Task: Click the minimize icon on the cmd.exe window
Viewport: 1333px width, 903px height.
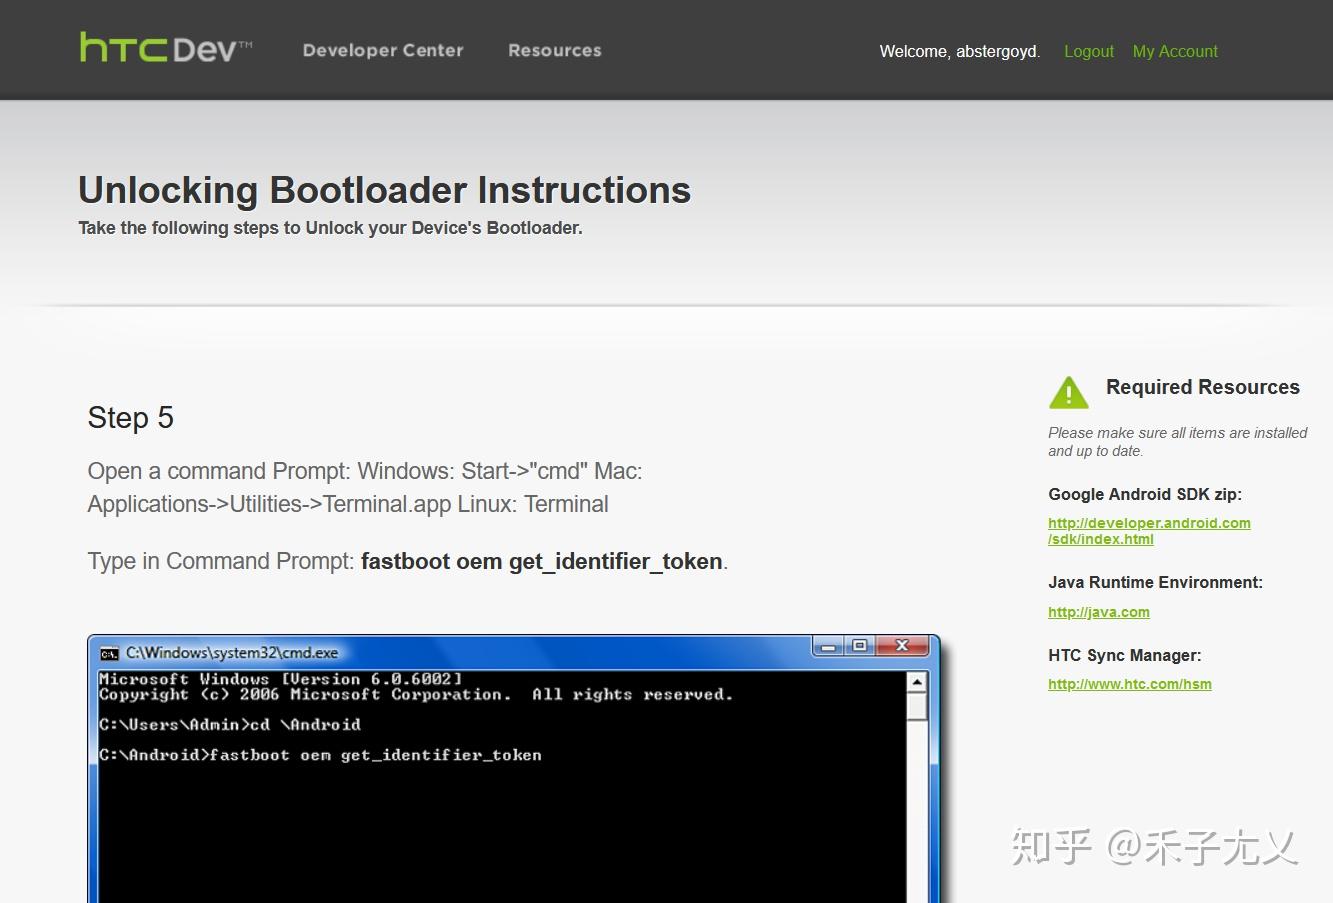Action: point(828,646)
